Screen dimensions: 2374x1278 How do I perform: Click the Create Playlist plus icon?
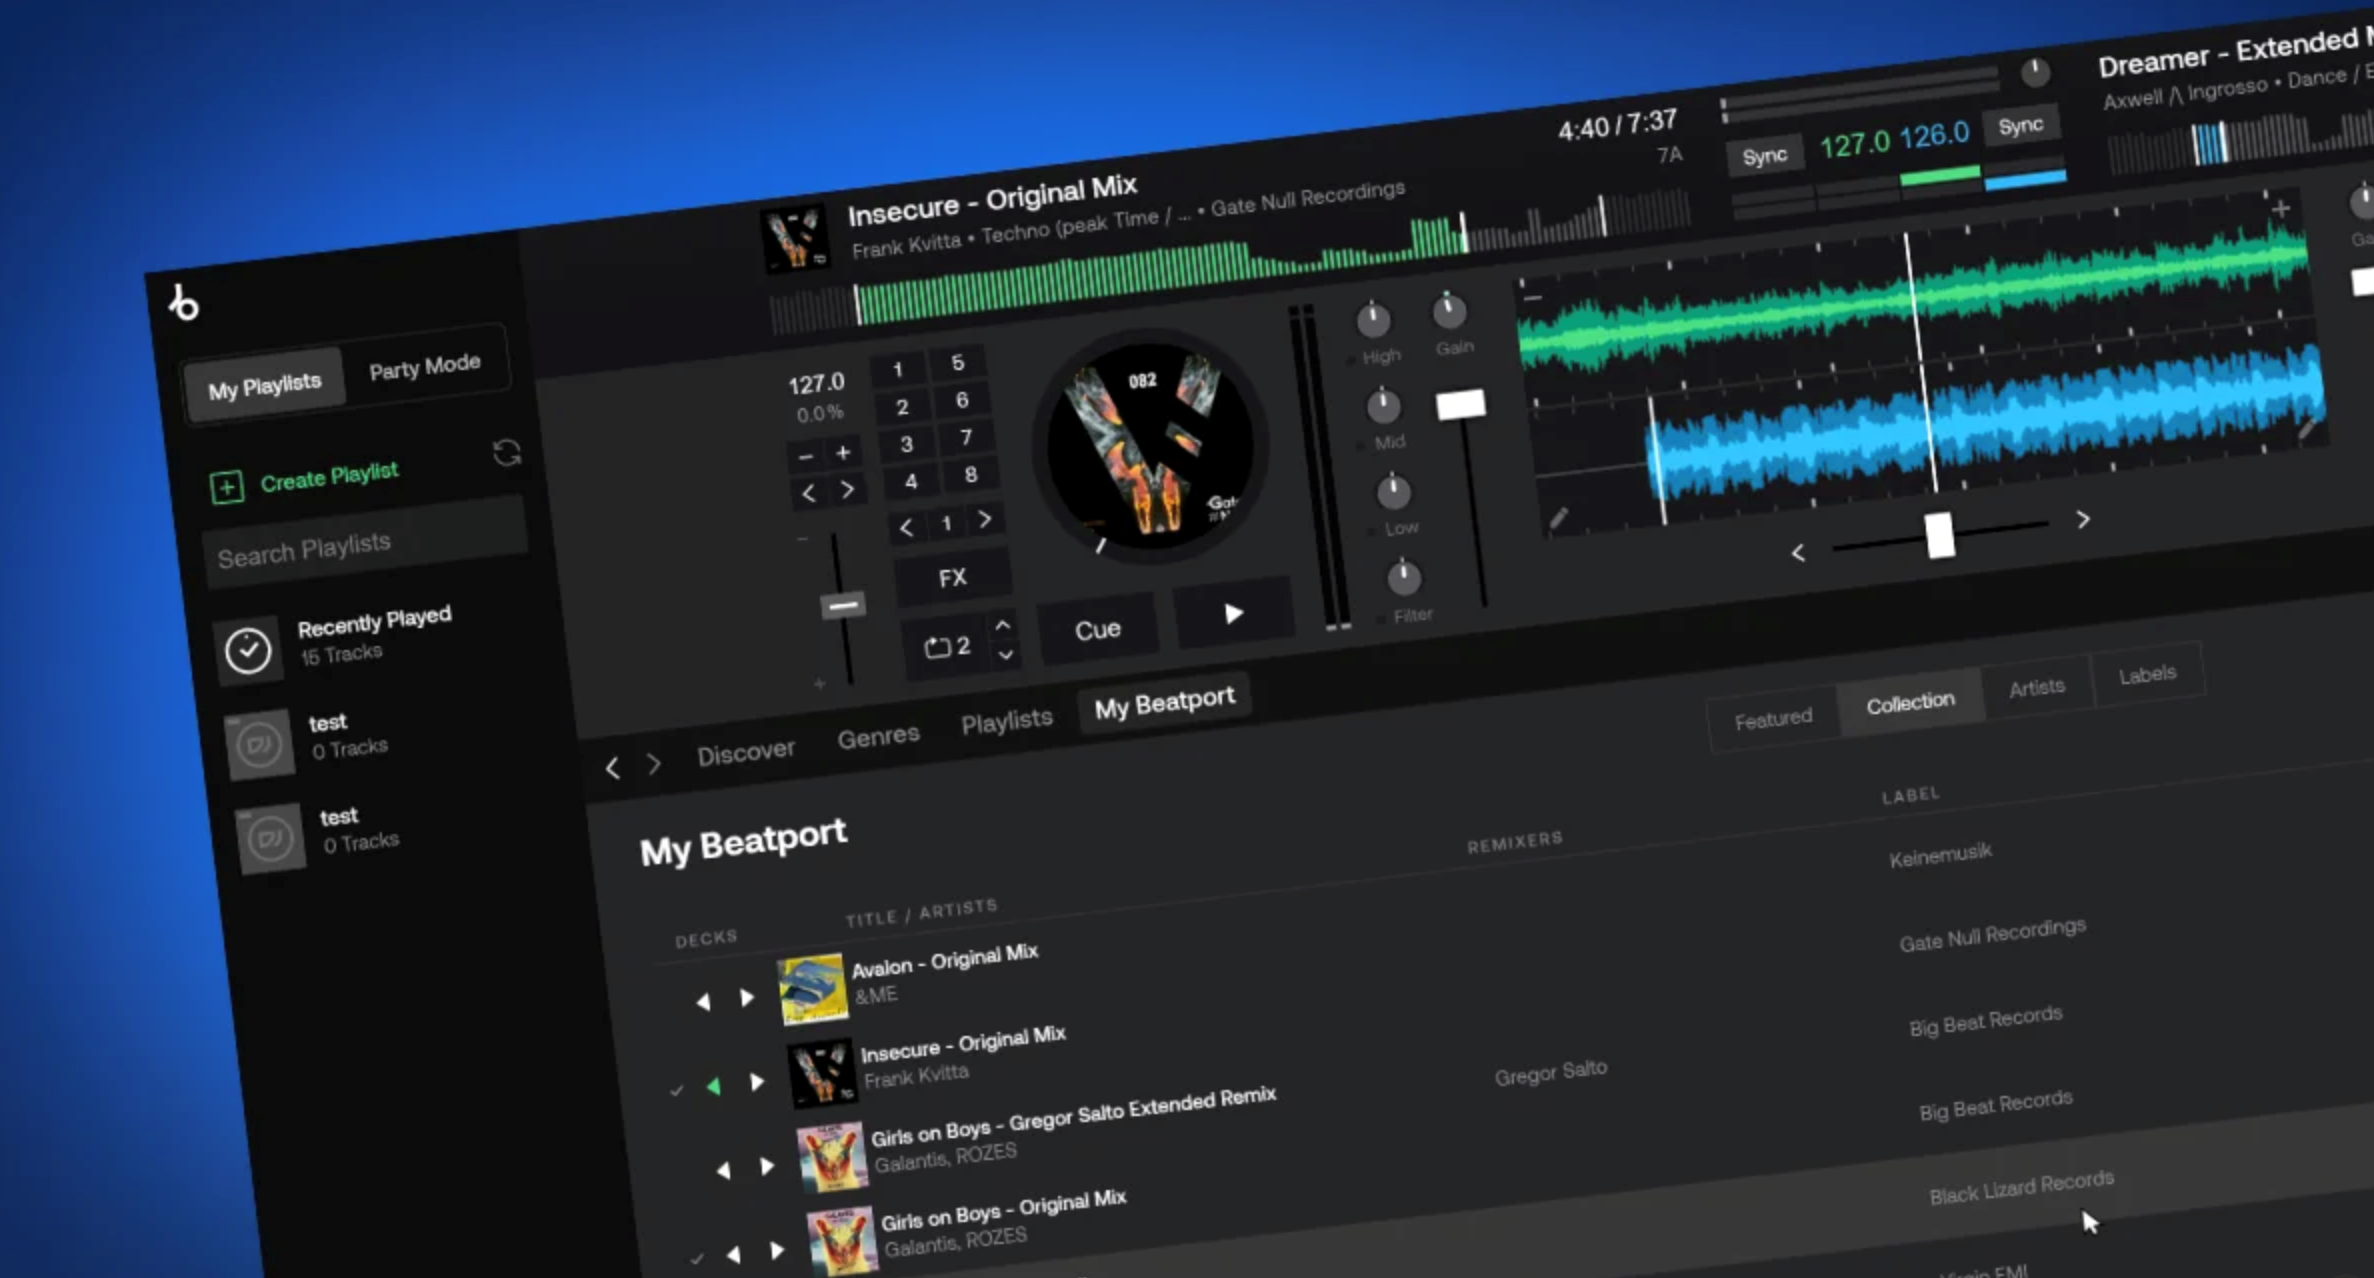pyautogui.click(x=227, y=487)
